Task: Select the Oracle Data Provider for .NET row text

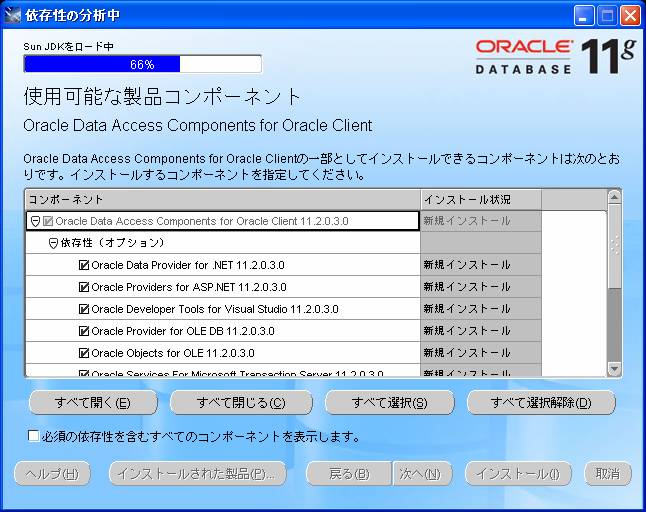Action: click(x=187, y=265)
